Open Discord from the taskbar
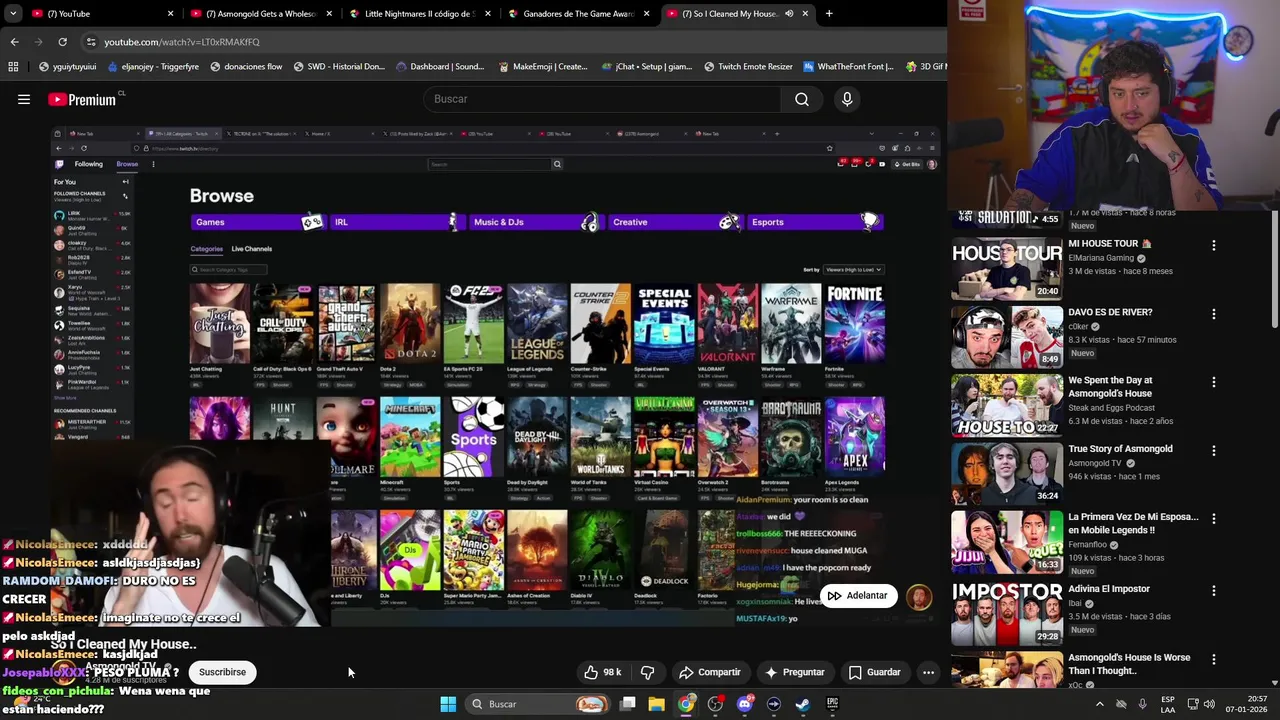 click(x=744, y=704)
